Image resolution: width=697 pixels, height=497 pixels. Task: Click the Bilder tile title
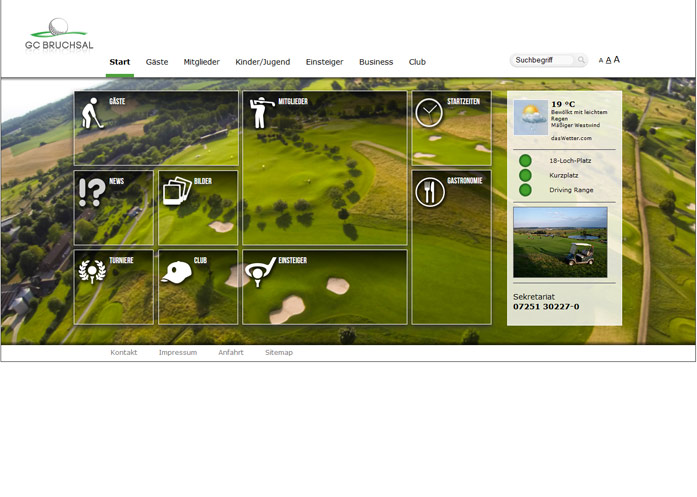(203, 181)
